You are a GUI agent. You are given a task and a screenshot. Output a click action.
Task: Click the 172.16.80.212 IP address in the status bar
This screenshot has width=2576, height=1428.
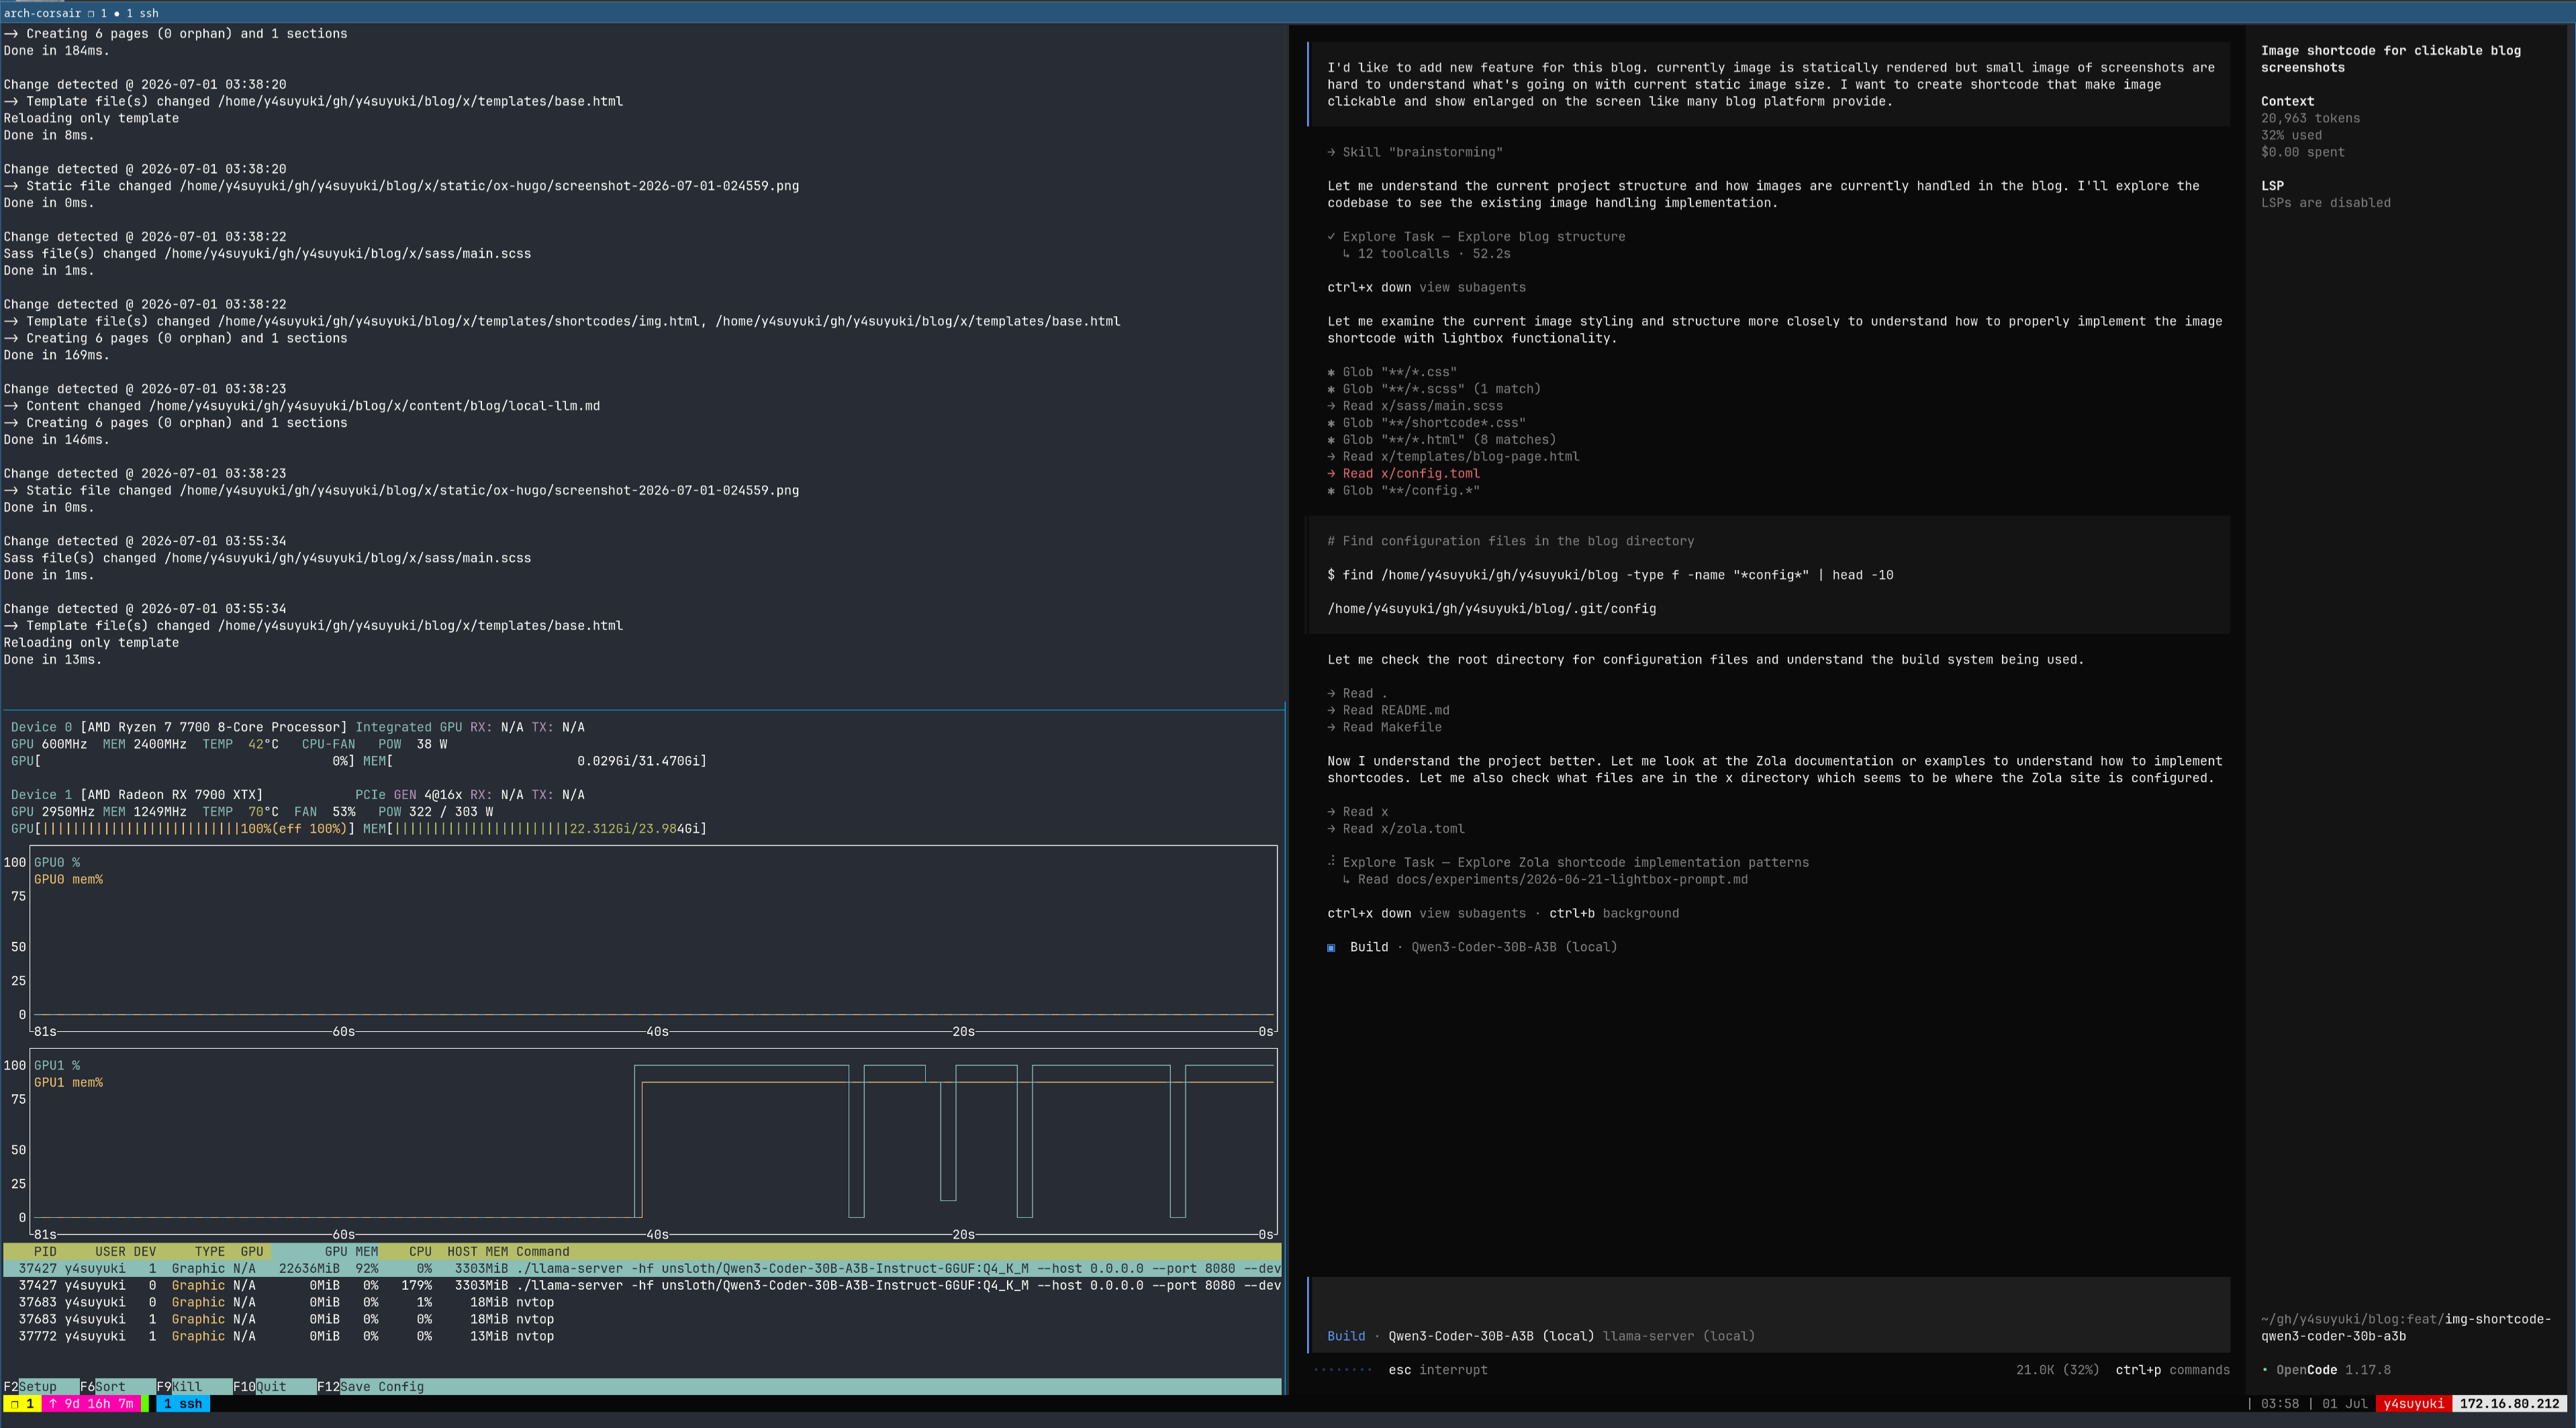pyautogui.click(x=2509, y=1404)
